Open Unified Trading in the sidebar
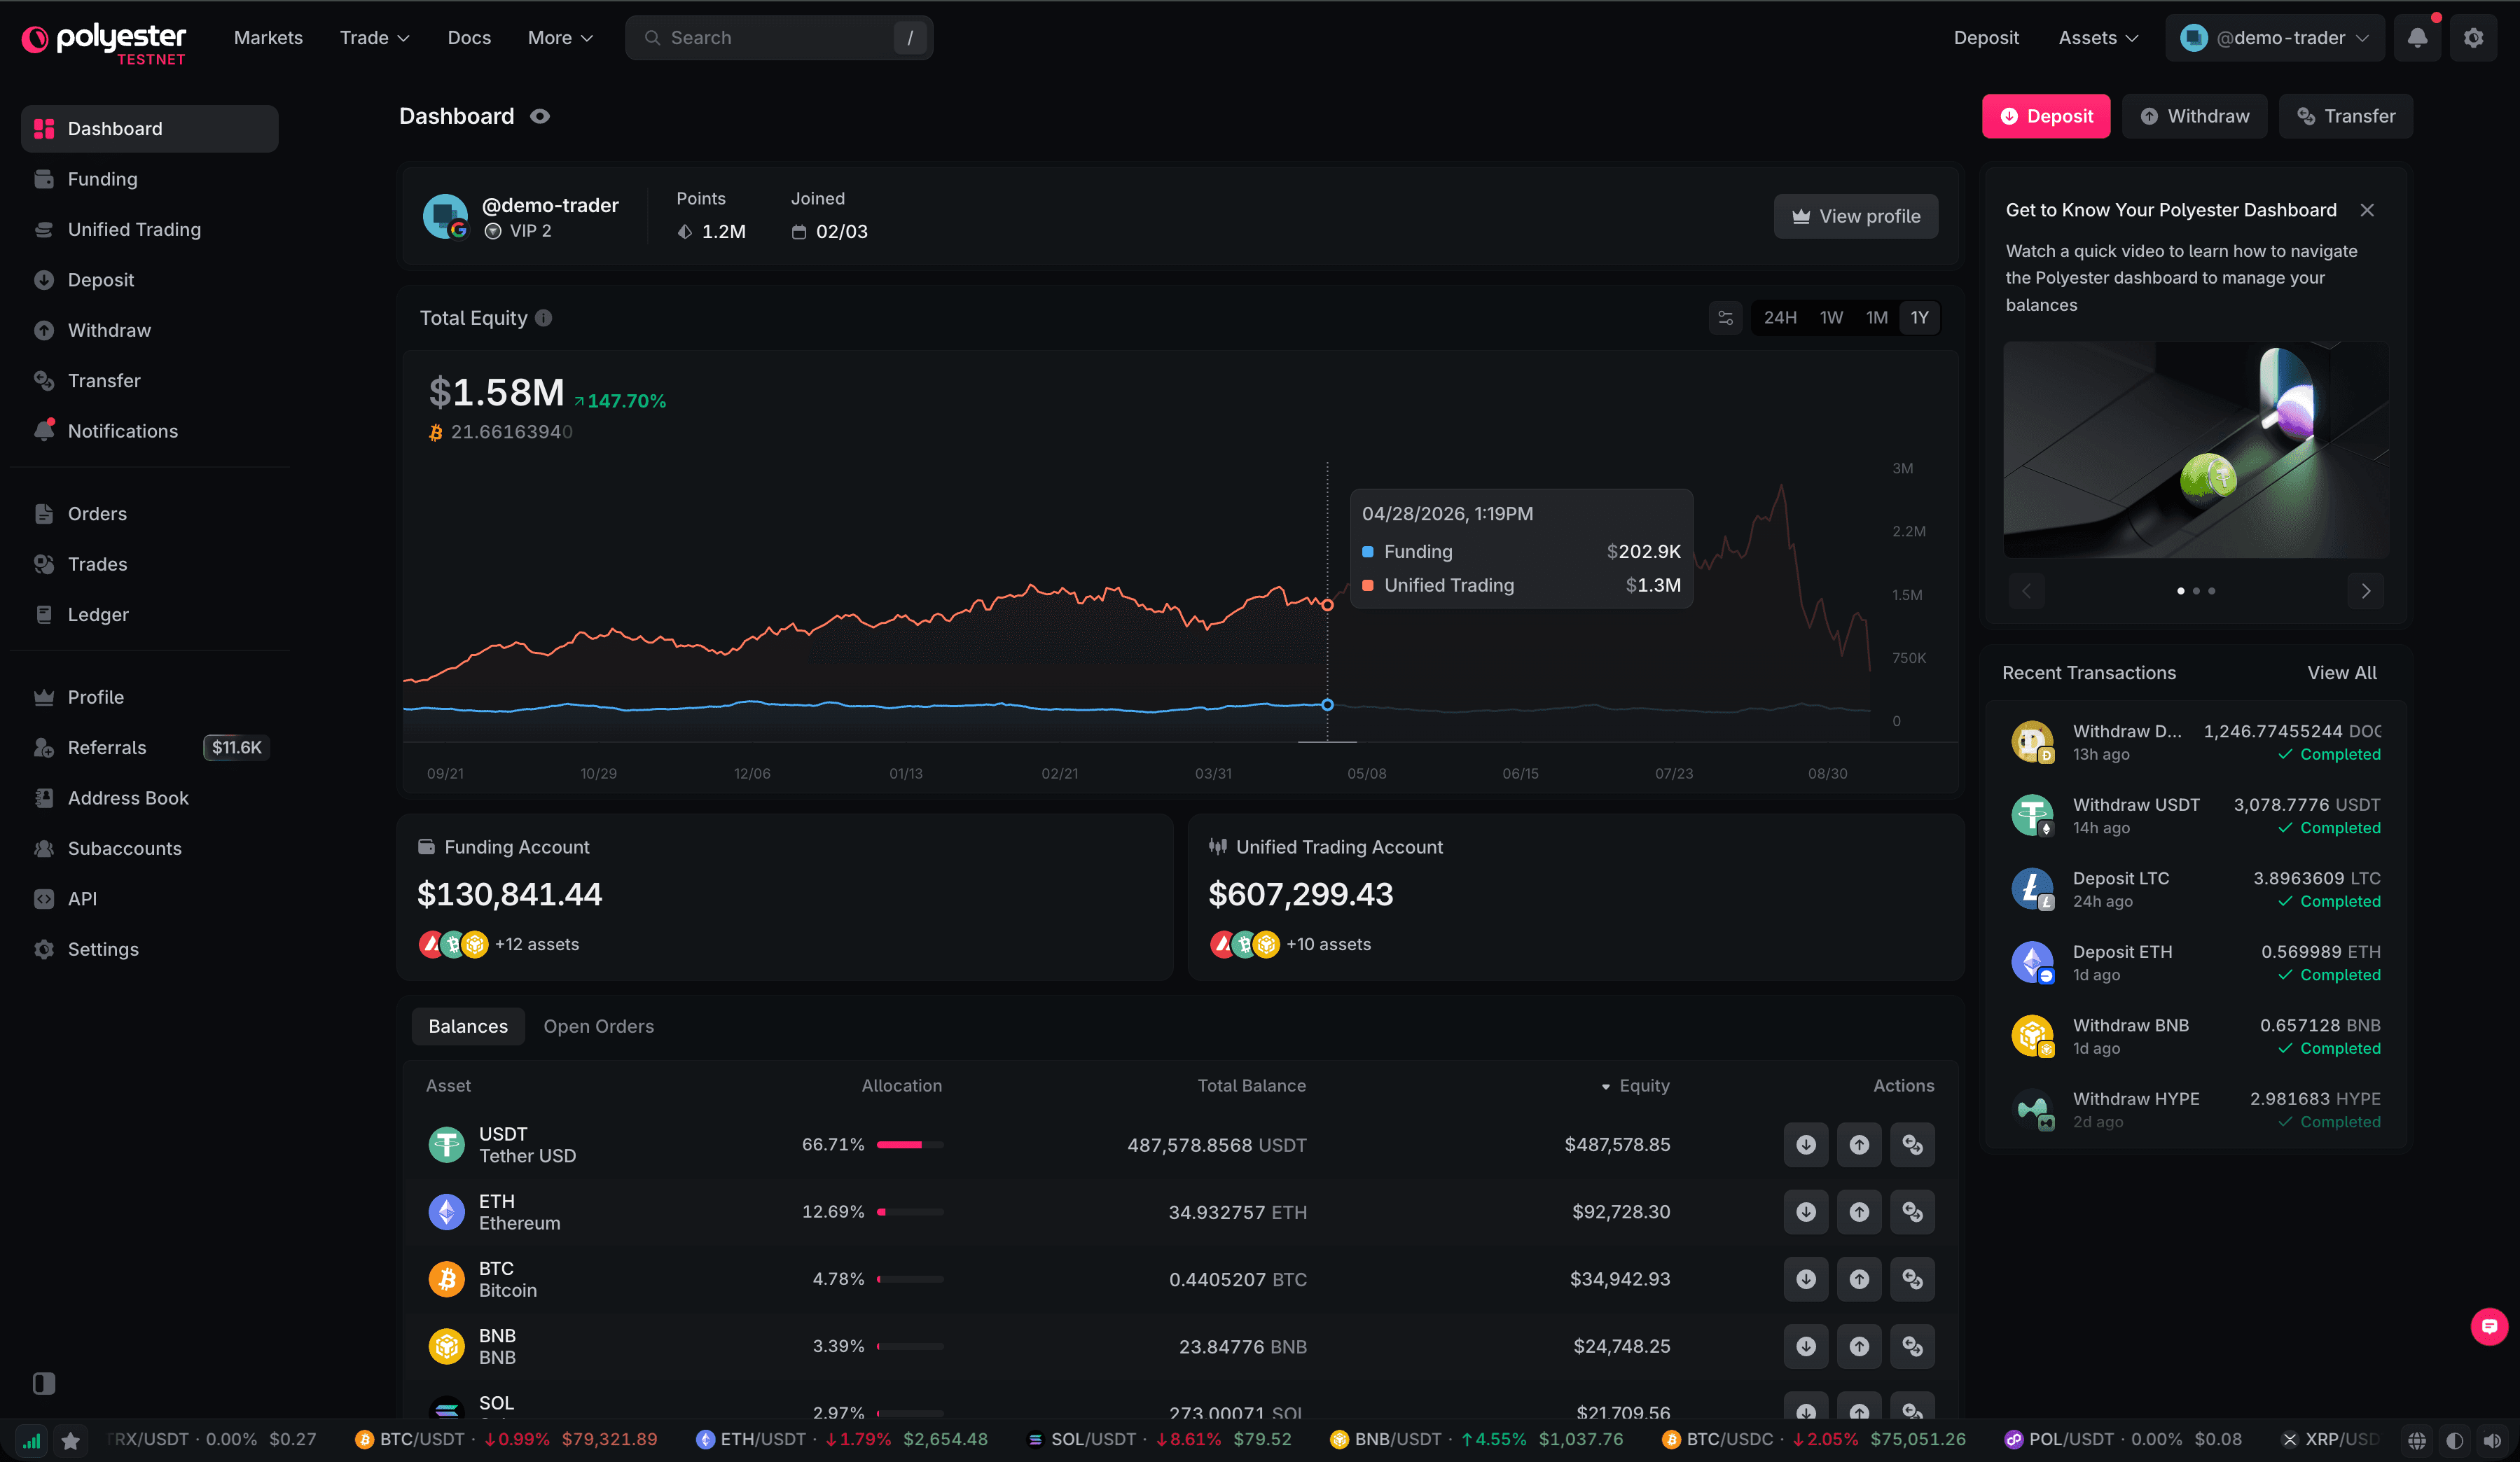 point(150,230)
